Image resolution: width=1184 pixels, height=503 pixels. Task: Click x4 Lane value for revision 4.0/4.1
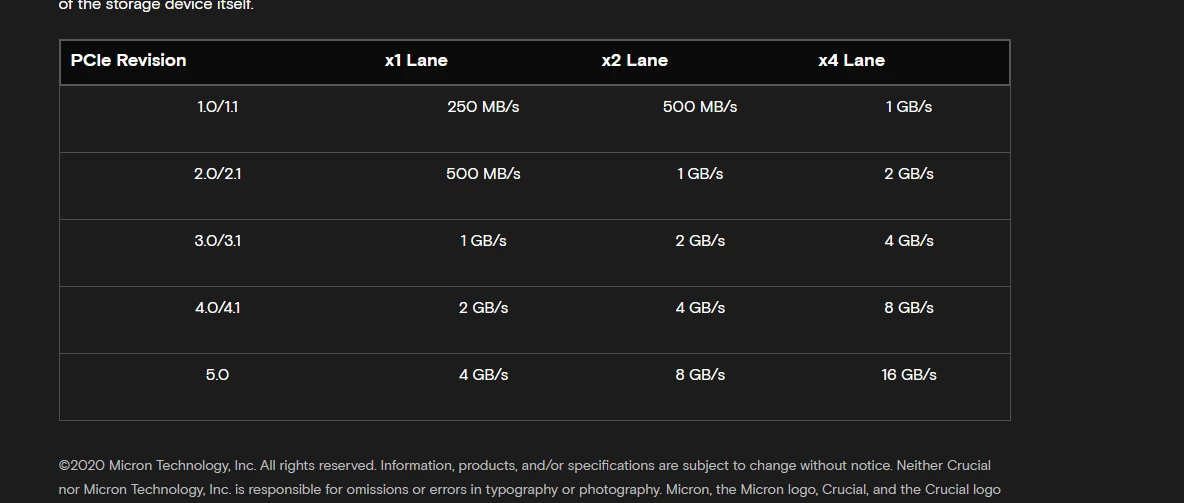click(908, 308)
